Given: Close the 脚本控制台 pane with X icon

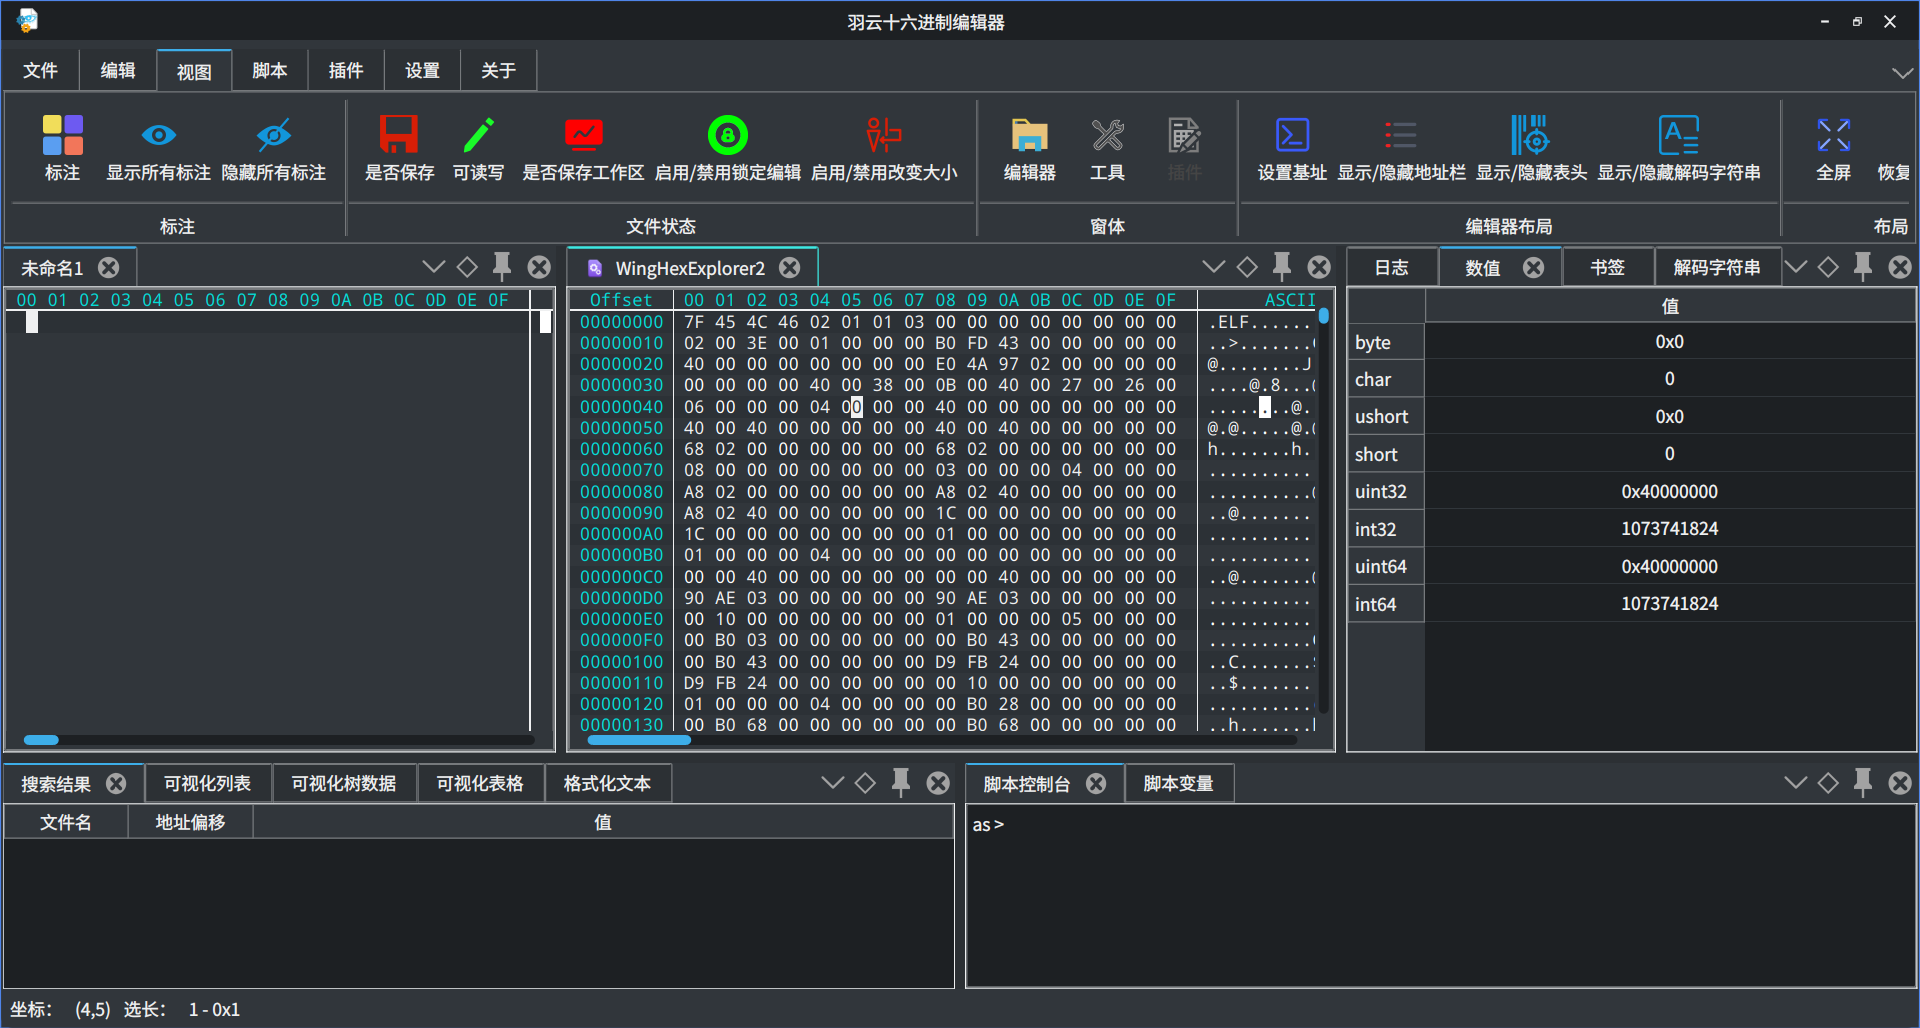Looking at the screenshot, I should pyautogui.click(x=1900, y=782).
